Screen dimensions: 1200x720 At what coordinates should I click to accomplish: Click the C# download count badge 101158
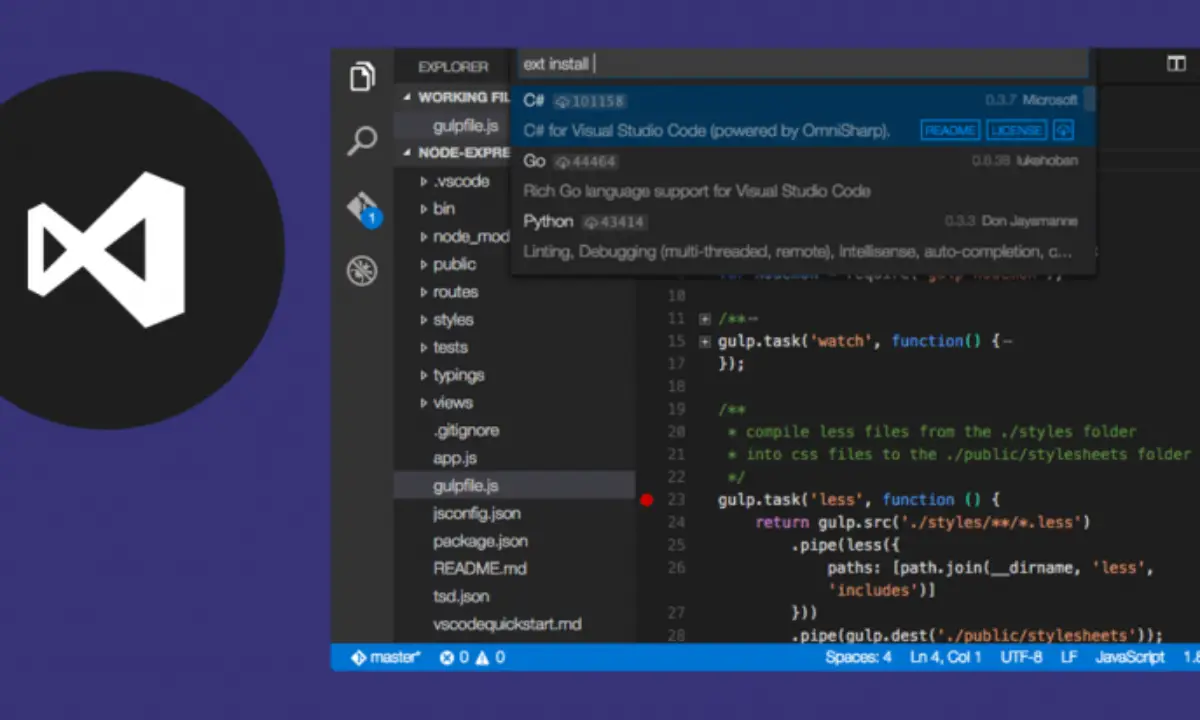[x=590, y=101]
